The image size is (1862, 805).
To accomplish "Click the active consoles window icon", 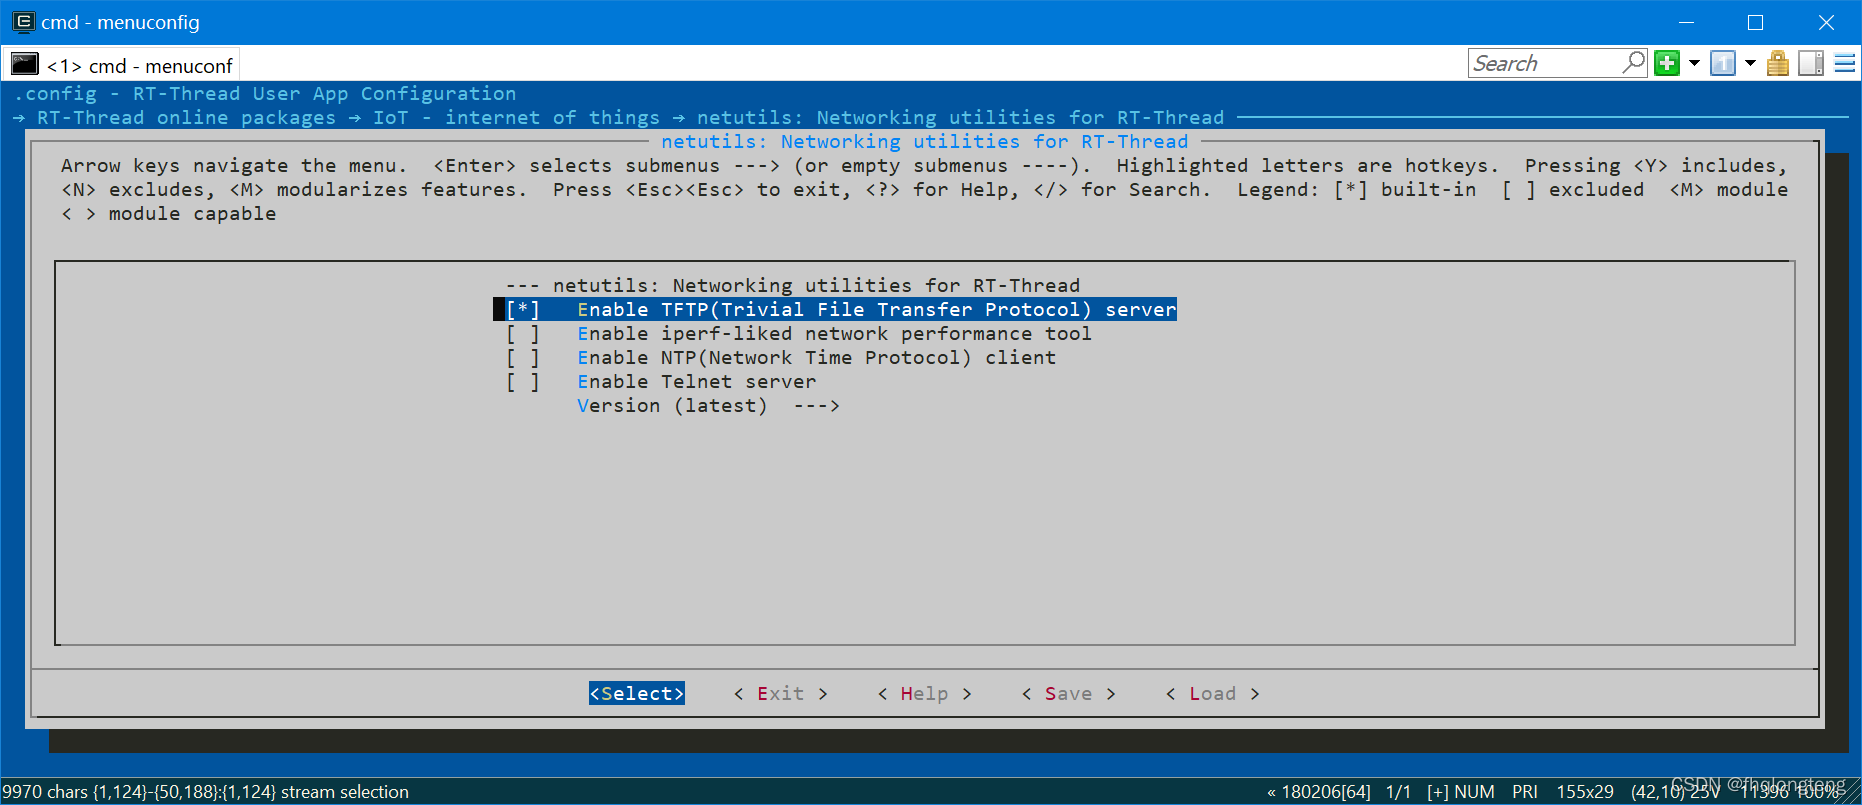I will point(1722,63).
